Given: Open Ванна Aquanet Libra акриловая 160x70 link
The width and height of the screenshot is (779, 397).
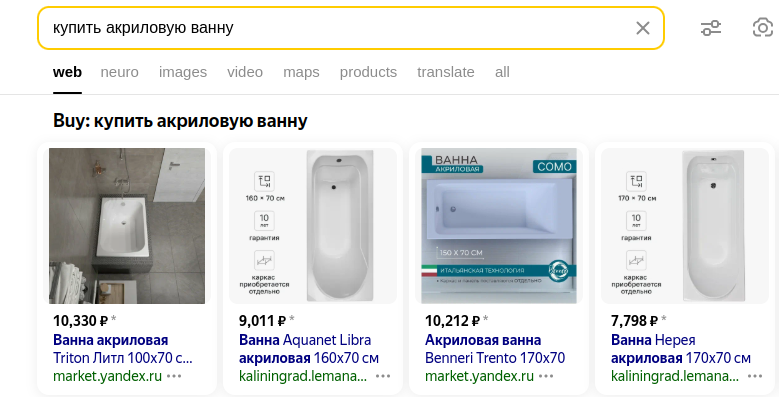Looking at the screenshot, I should [x=309, y=349].
